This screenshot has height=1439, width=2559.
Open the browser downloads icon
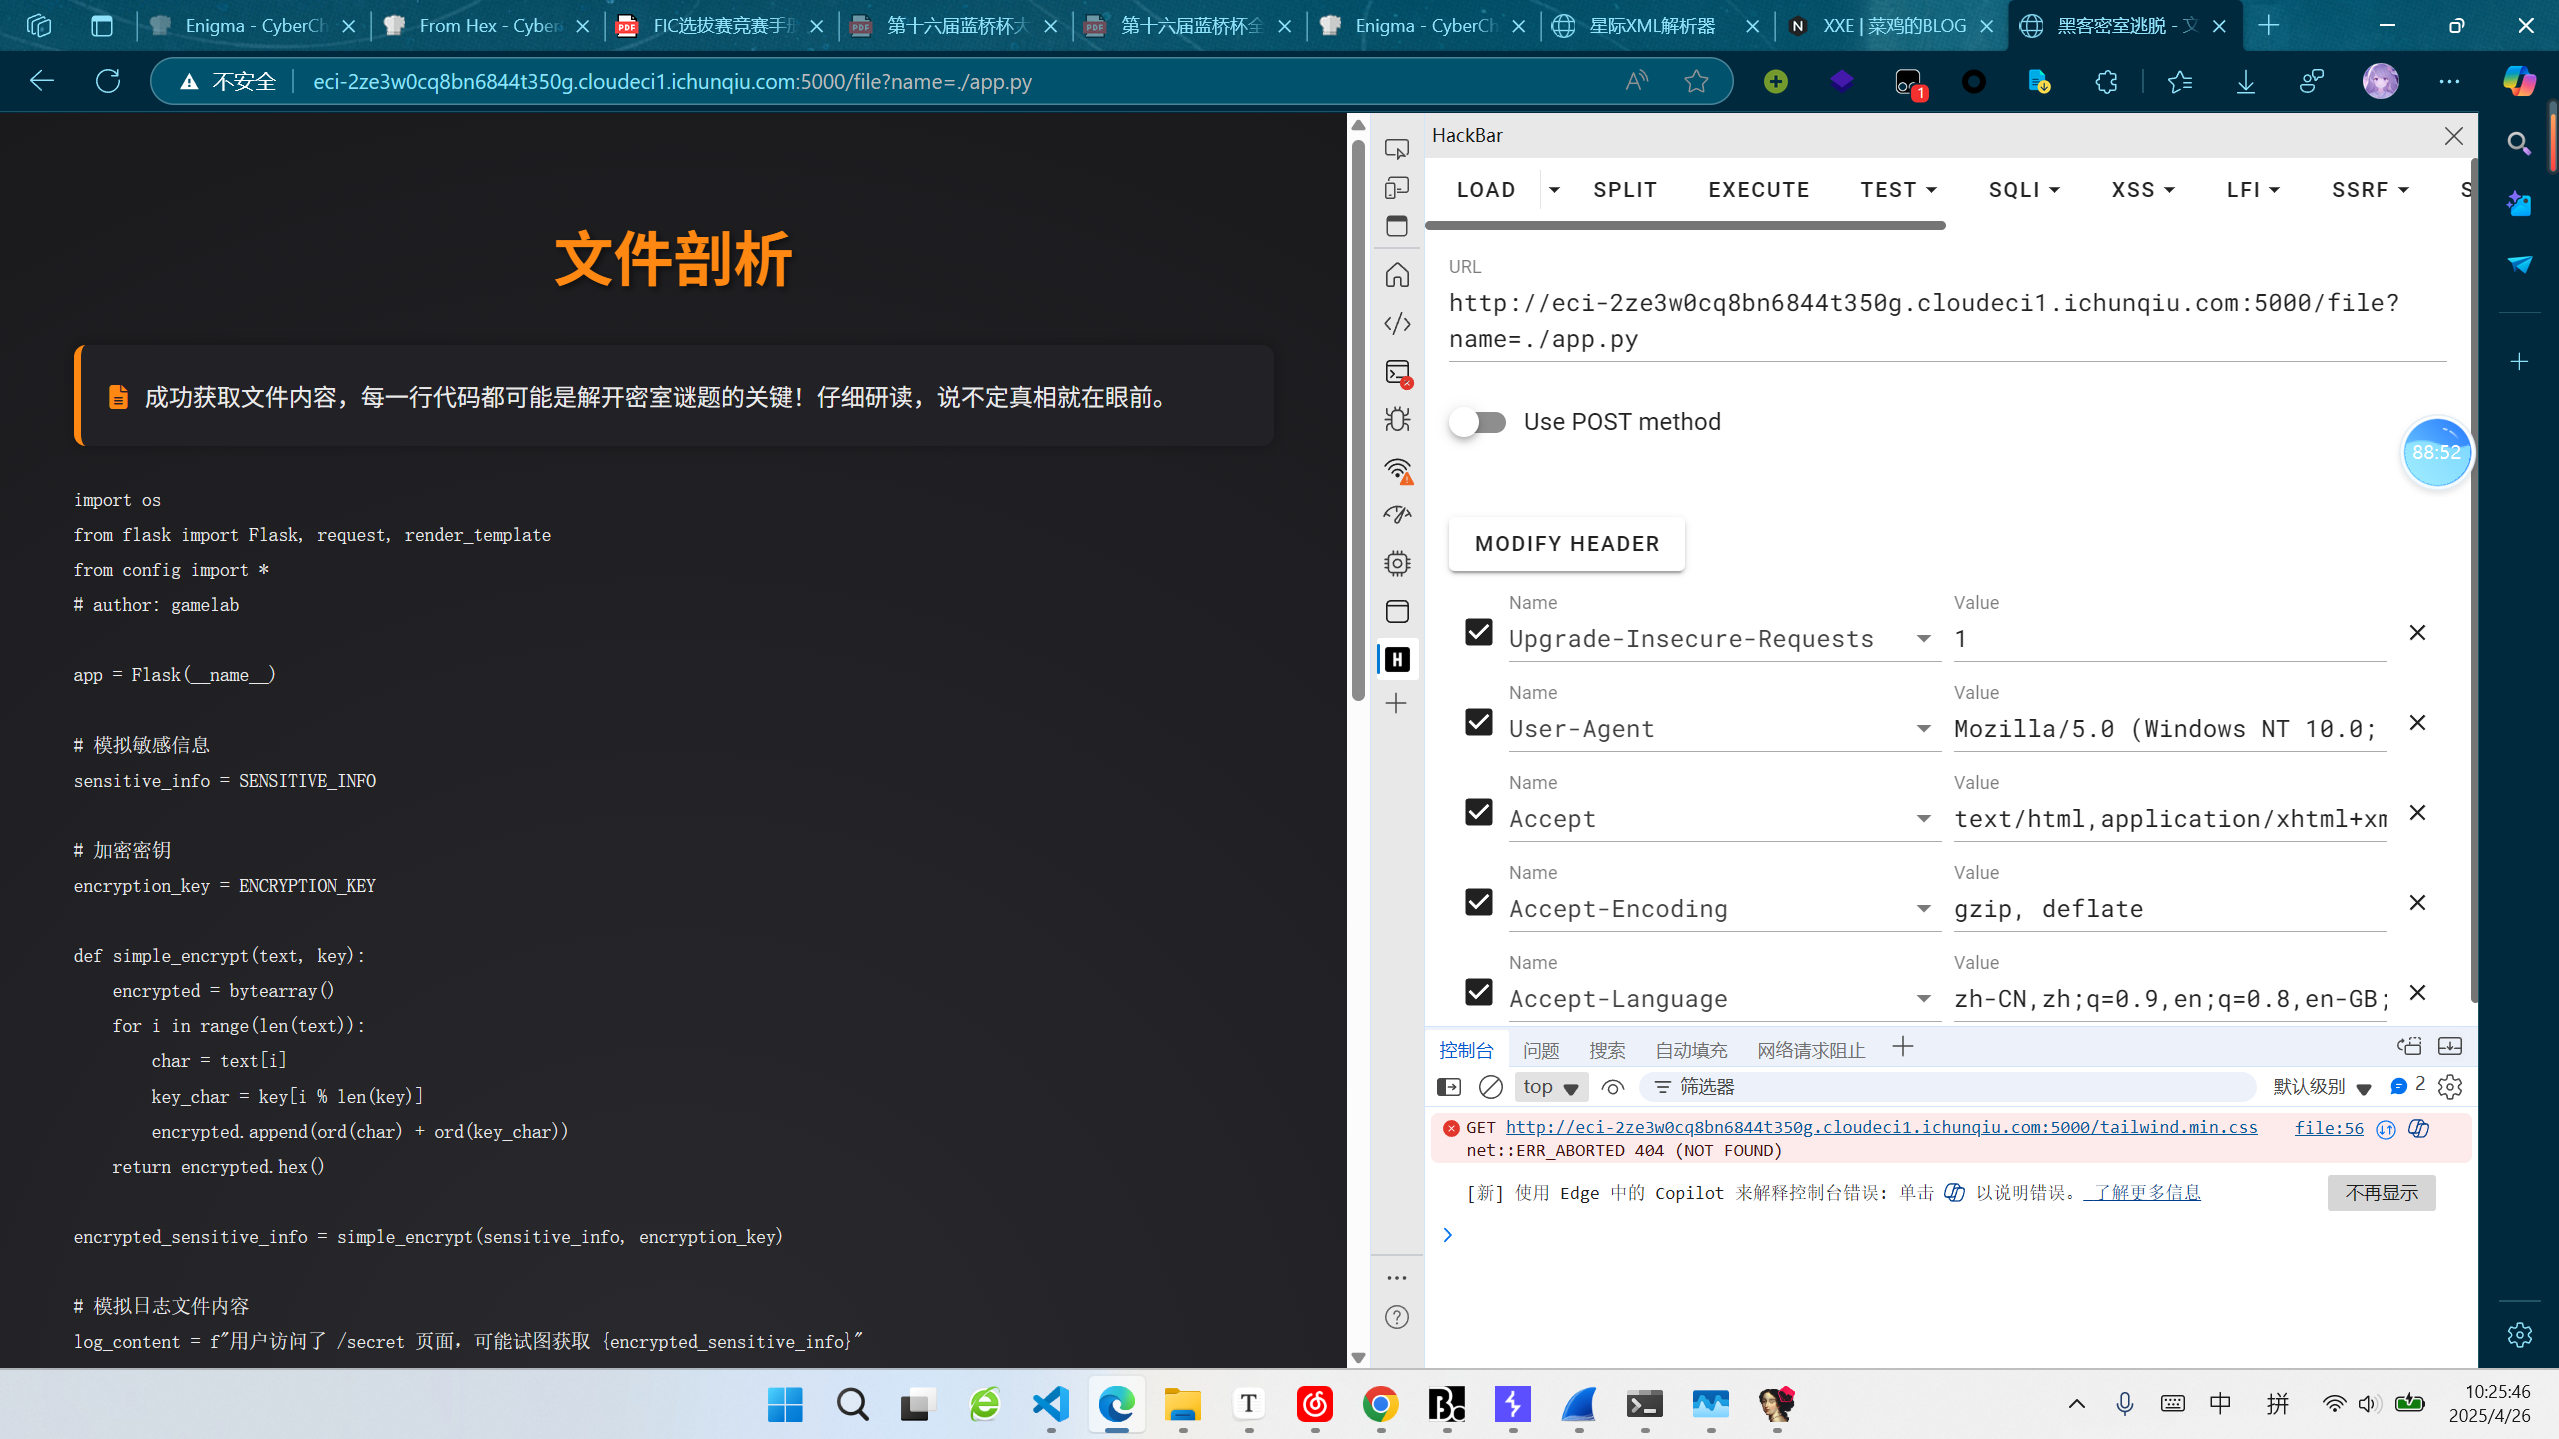pyautogui.click(x=2246, y=81)
